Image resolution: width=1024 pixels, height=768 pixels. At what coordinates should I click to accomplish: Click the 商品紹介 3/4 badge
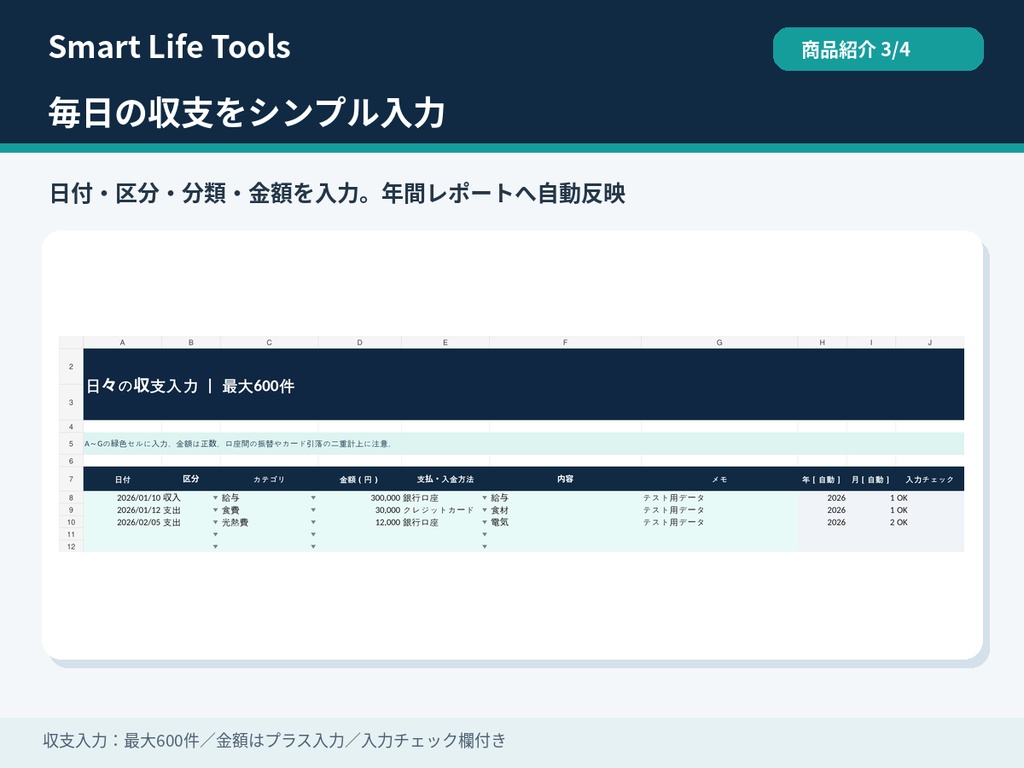point(878,49)
